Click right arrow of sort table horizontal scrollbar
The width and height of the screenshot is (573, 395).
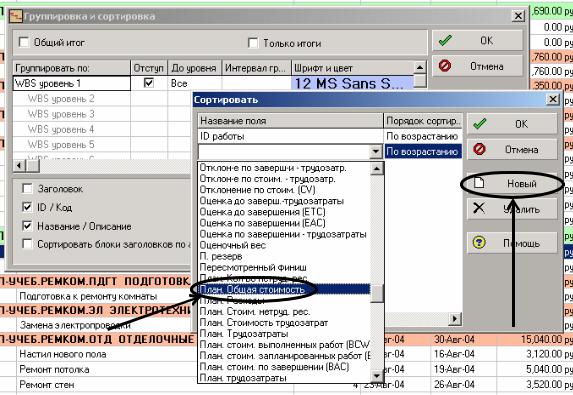coord(455,319)
